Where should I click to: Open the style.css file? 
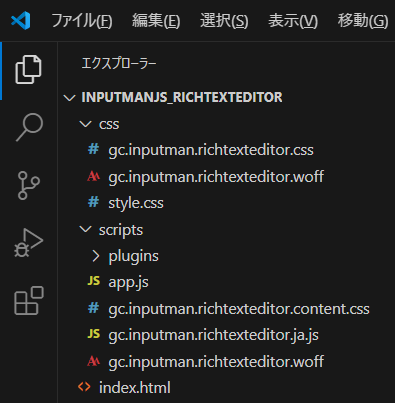pos(136,203)
